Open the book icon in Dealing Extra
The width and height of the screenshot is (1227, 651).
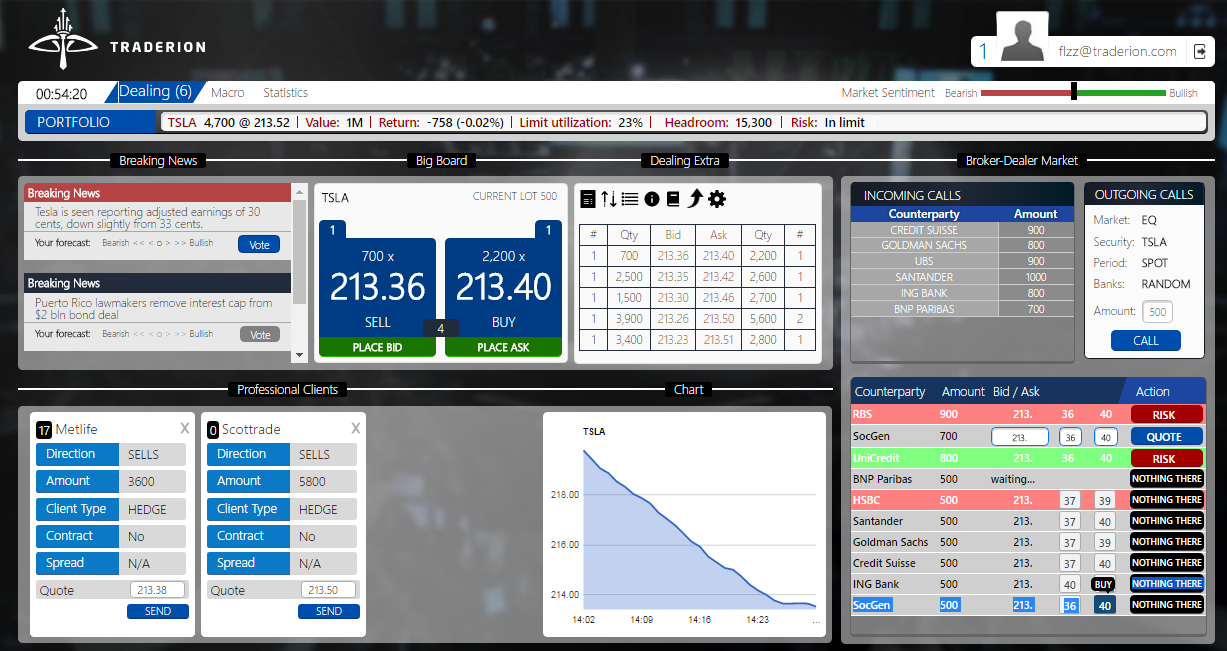pyautogui.click(x=673, y=199)
